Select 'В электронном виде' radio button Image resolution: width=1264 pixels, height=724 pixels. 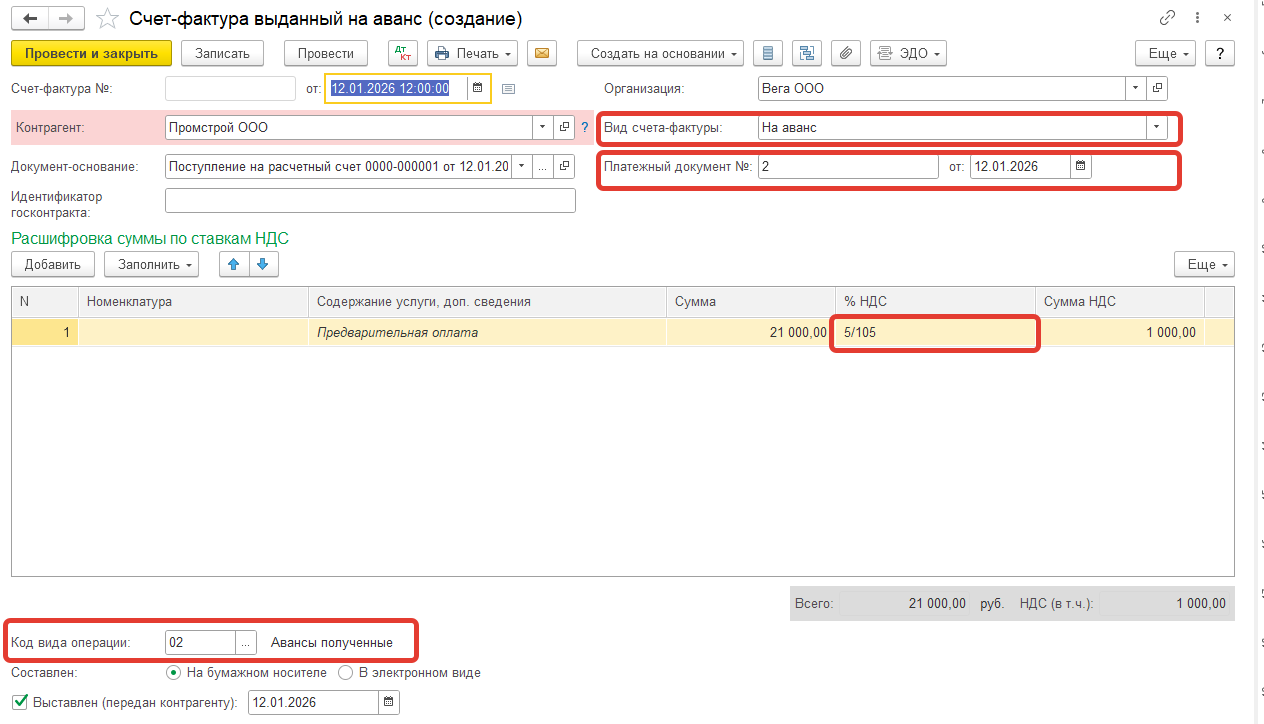tap(346, 673)
